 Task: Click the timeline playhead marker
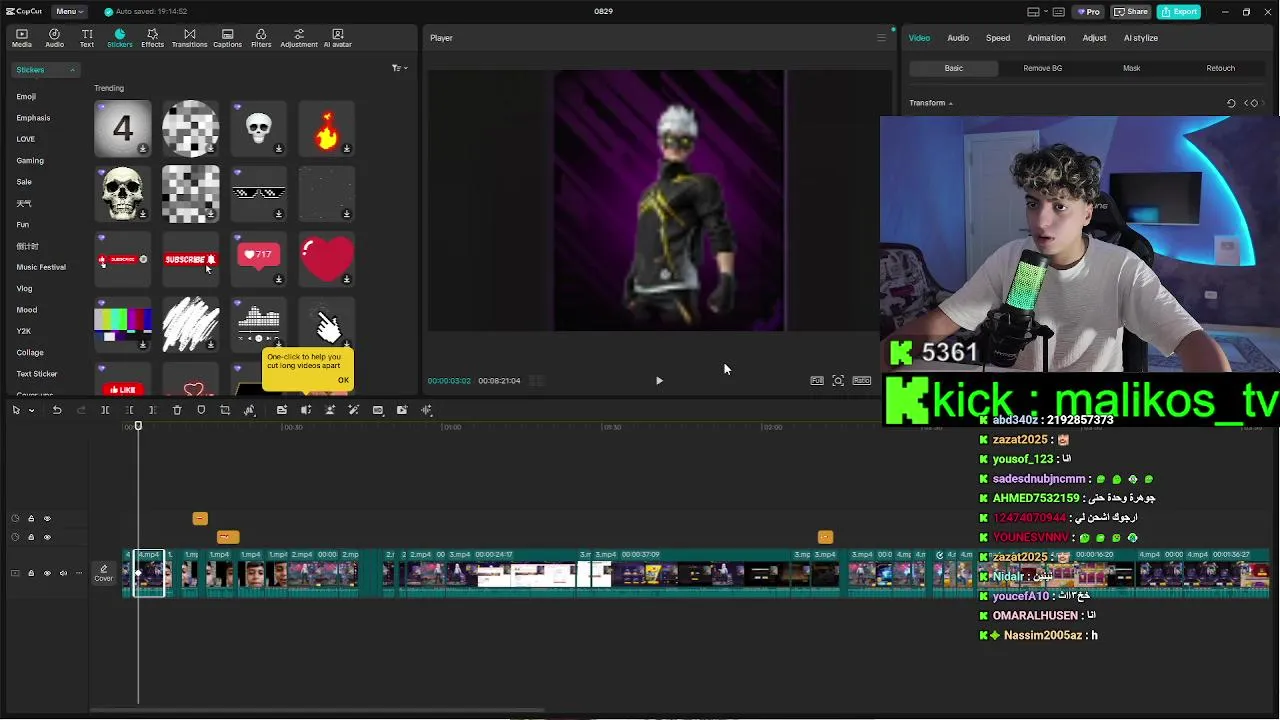click(x=139, y=427)
